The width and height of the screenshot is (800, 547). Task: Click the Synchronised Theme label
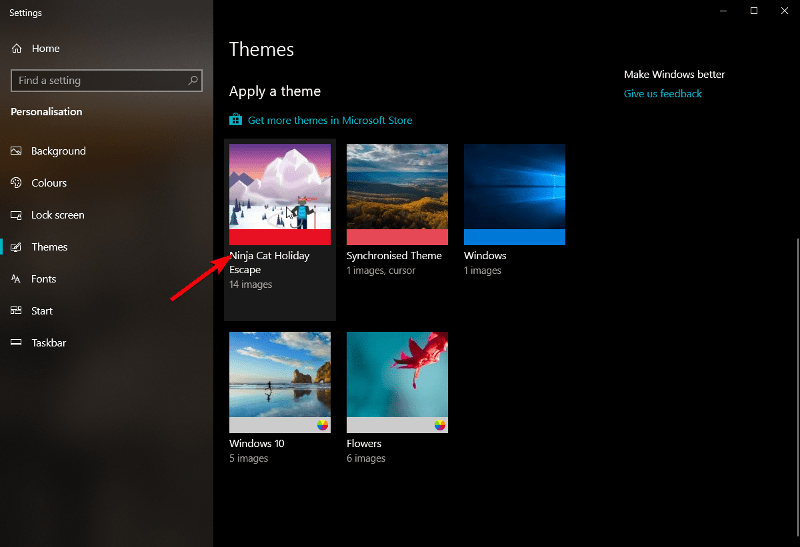[x=394, y=256]
